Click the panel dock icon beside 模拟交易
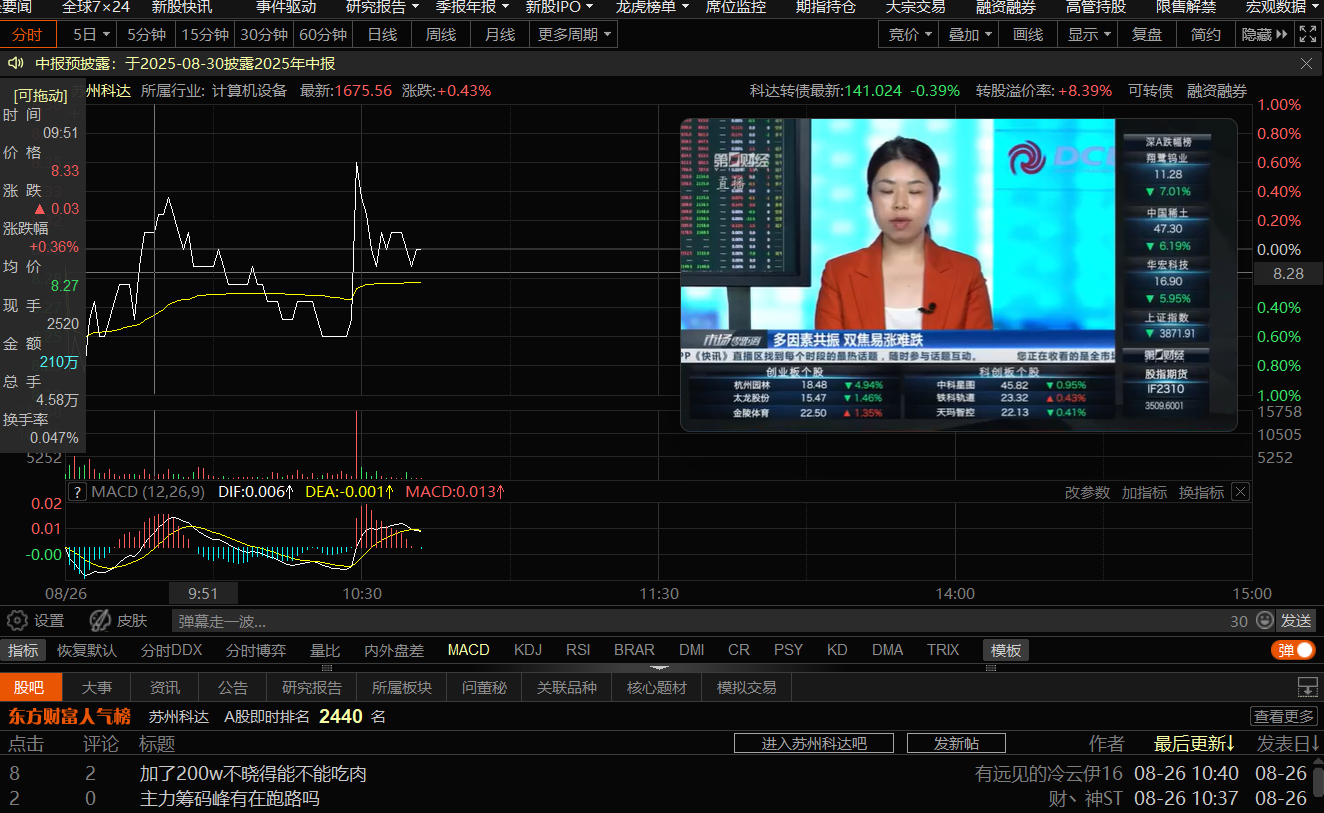 tap(1307, 687)
